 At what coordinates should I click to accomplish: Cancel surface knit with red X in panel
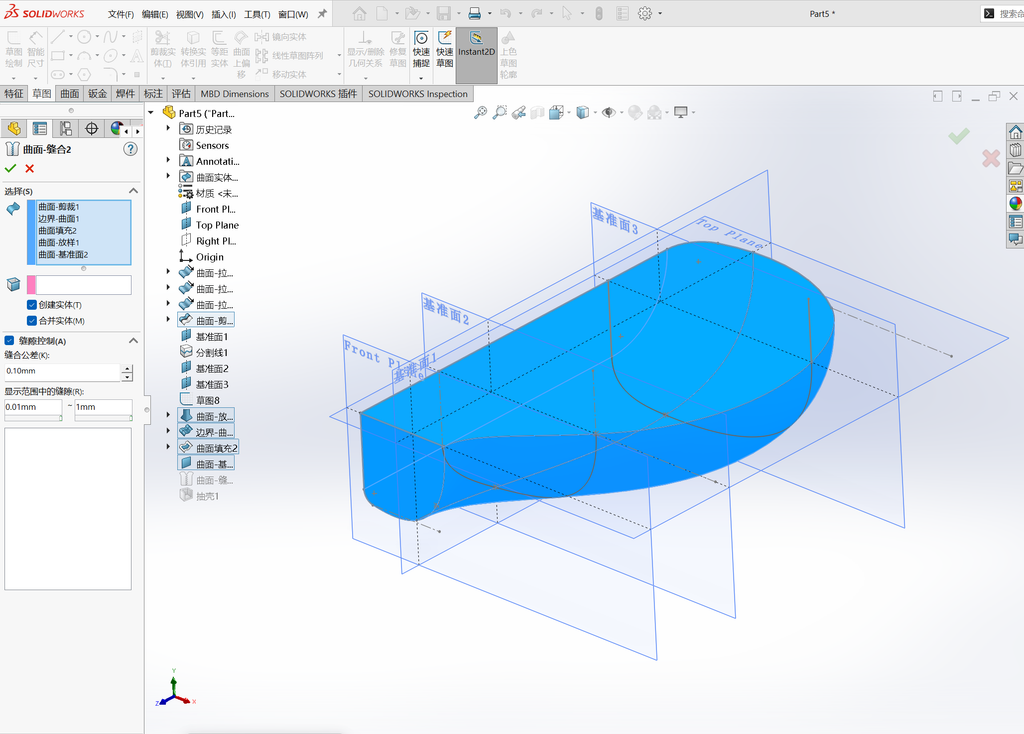click(x=29, y=168)
